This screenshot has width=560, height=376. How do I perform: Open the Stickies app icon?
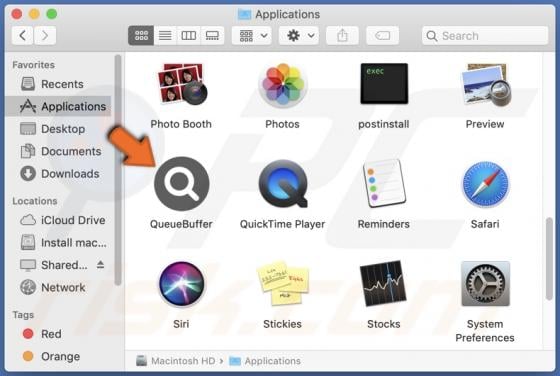tap(282, 284)
